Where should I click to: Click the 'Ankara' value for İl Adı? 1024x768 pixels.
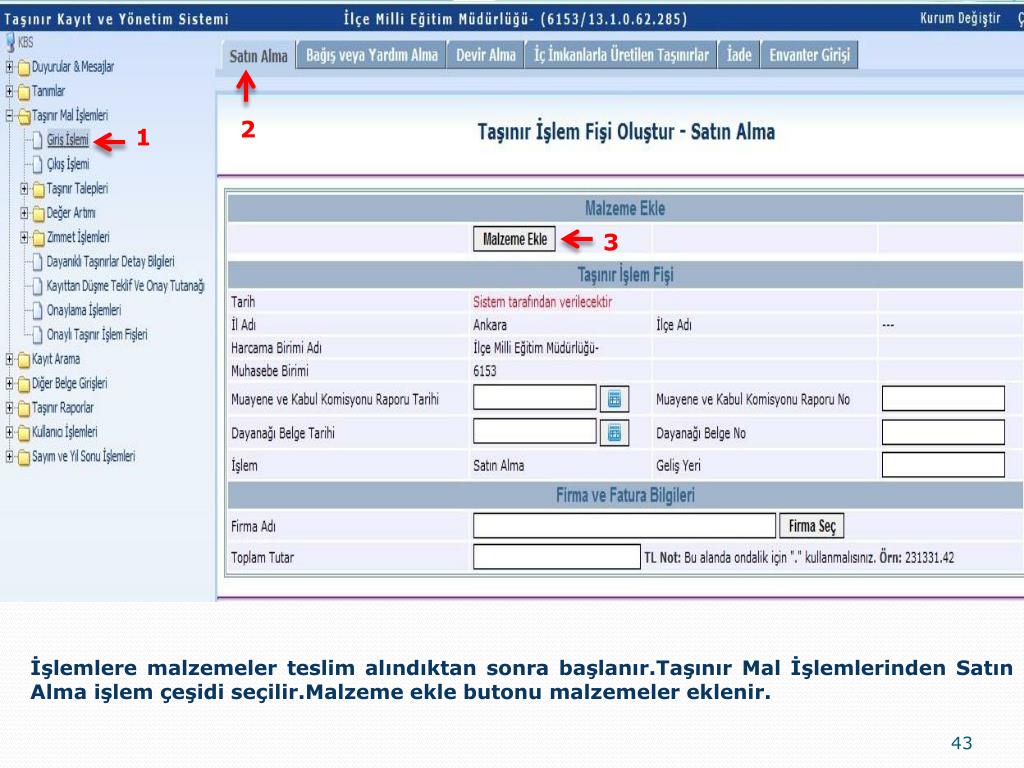click(x=490, y=325)
